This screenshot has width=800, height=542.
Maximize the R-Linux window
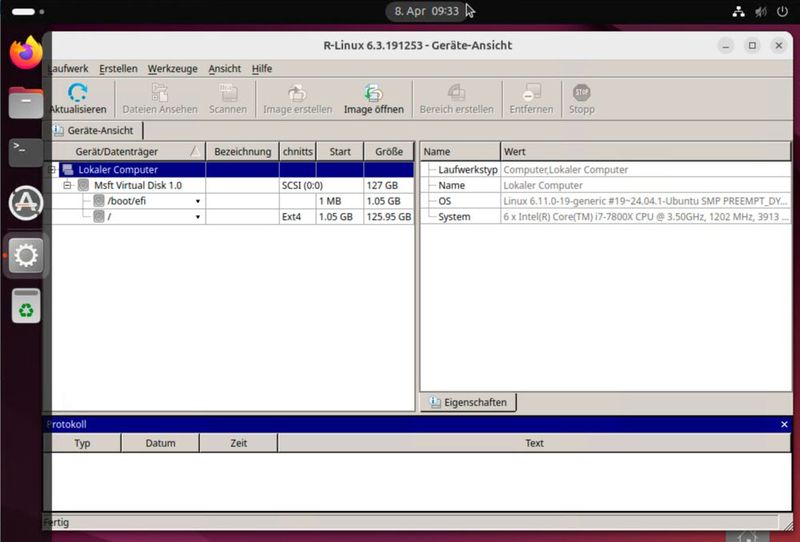(752, 45)
